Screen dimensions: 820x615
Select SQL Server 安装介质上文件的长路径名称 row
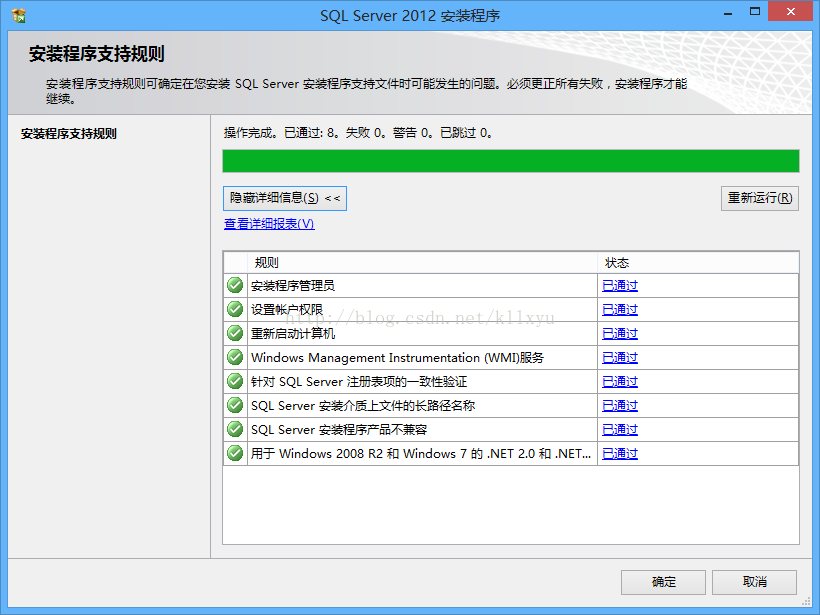click(x=511, y=406)
